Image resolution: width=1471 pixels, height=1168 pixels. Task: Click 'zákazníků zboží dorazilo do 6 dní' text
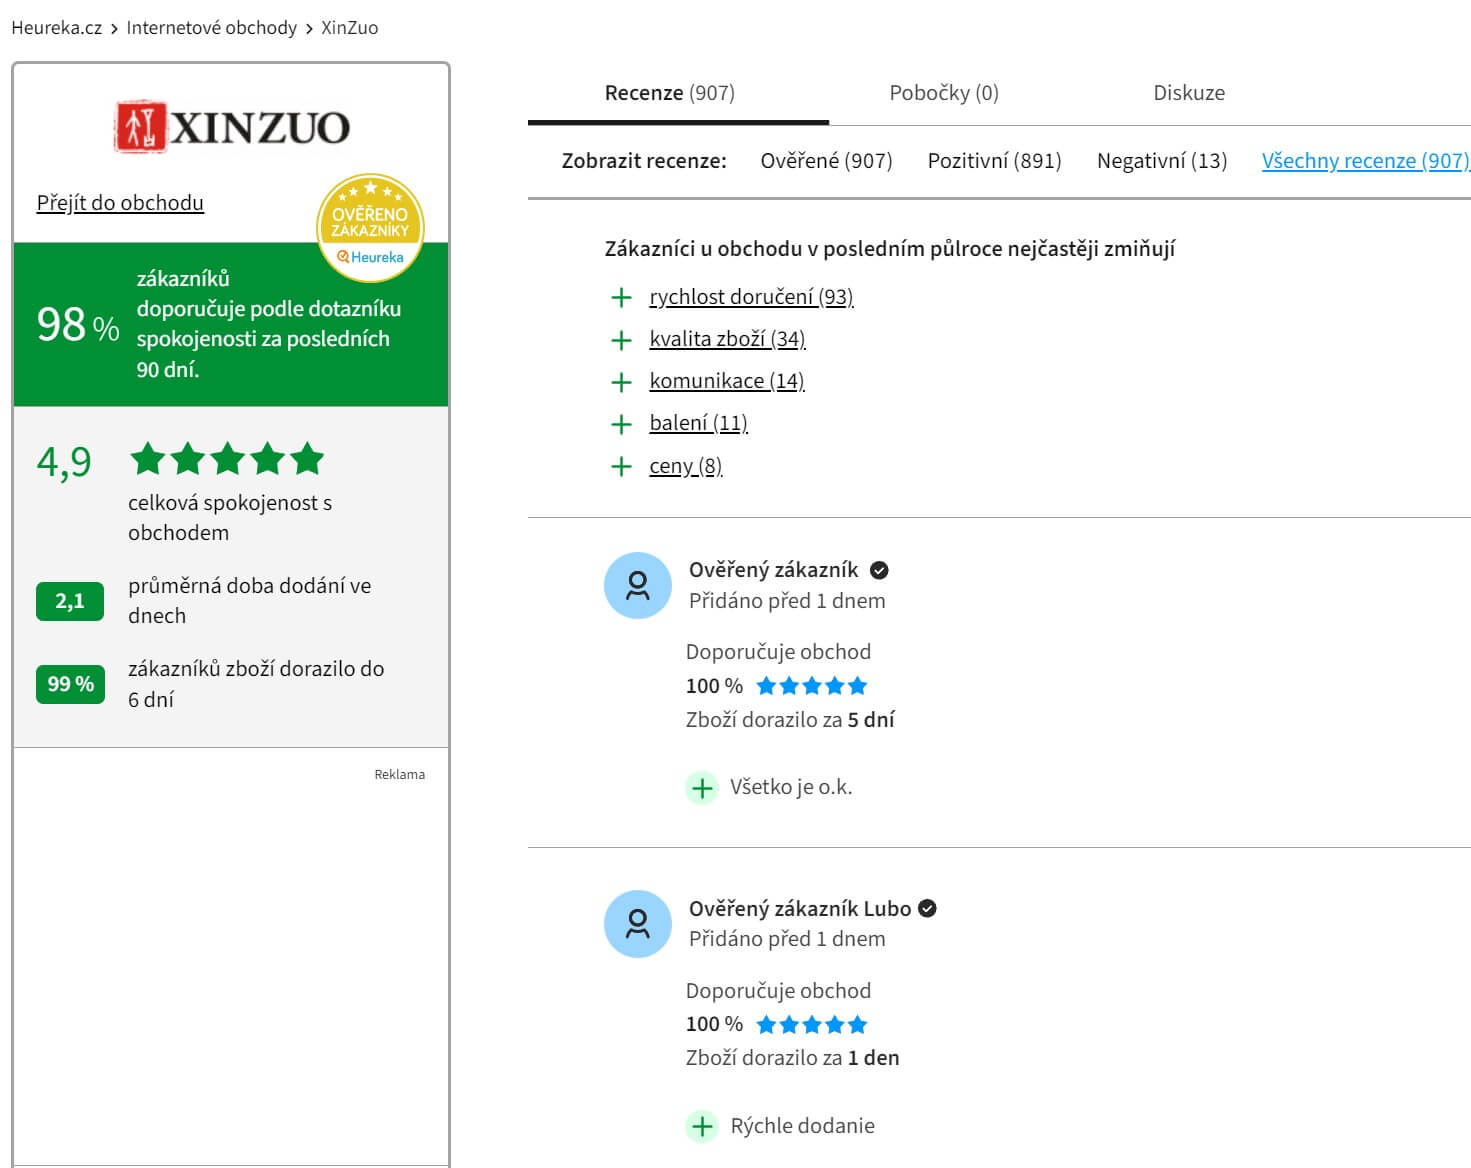click(x=256, y=684)
